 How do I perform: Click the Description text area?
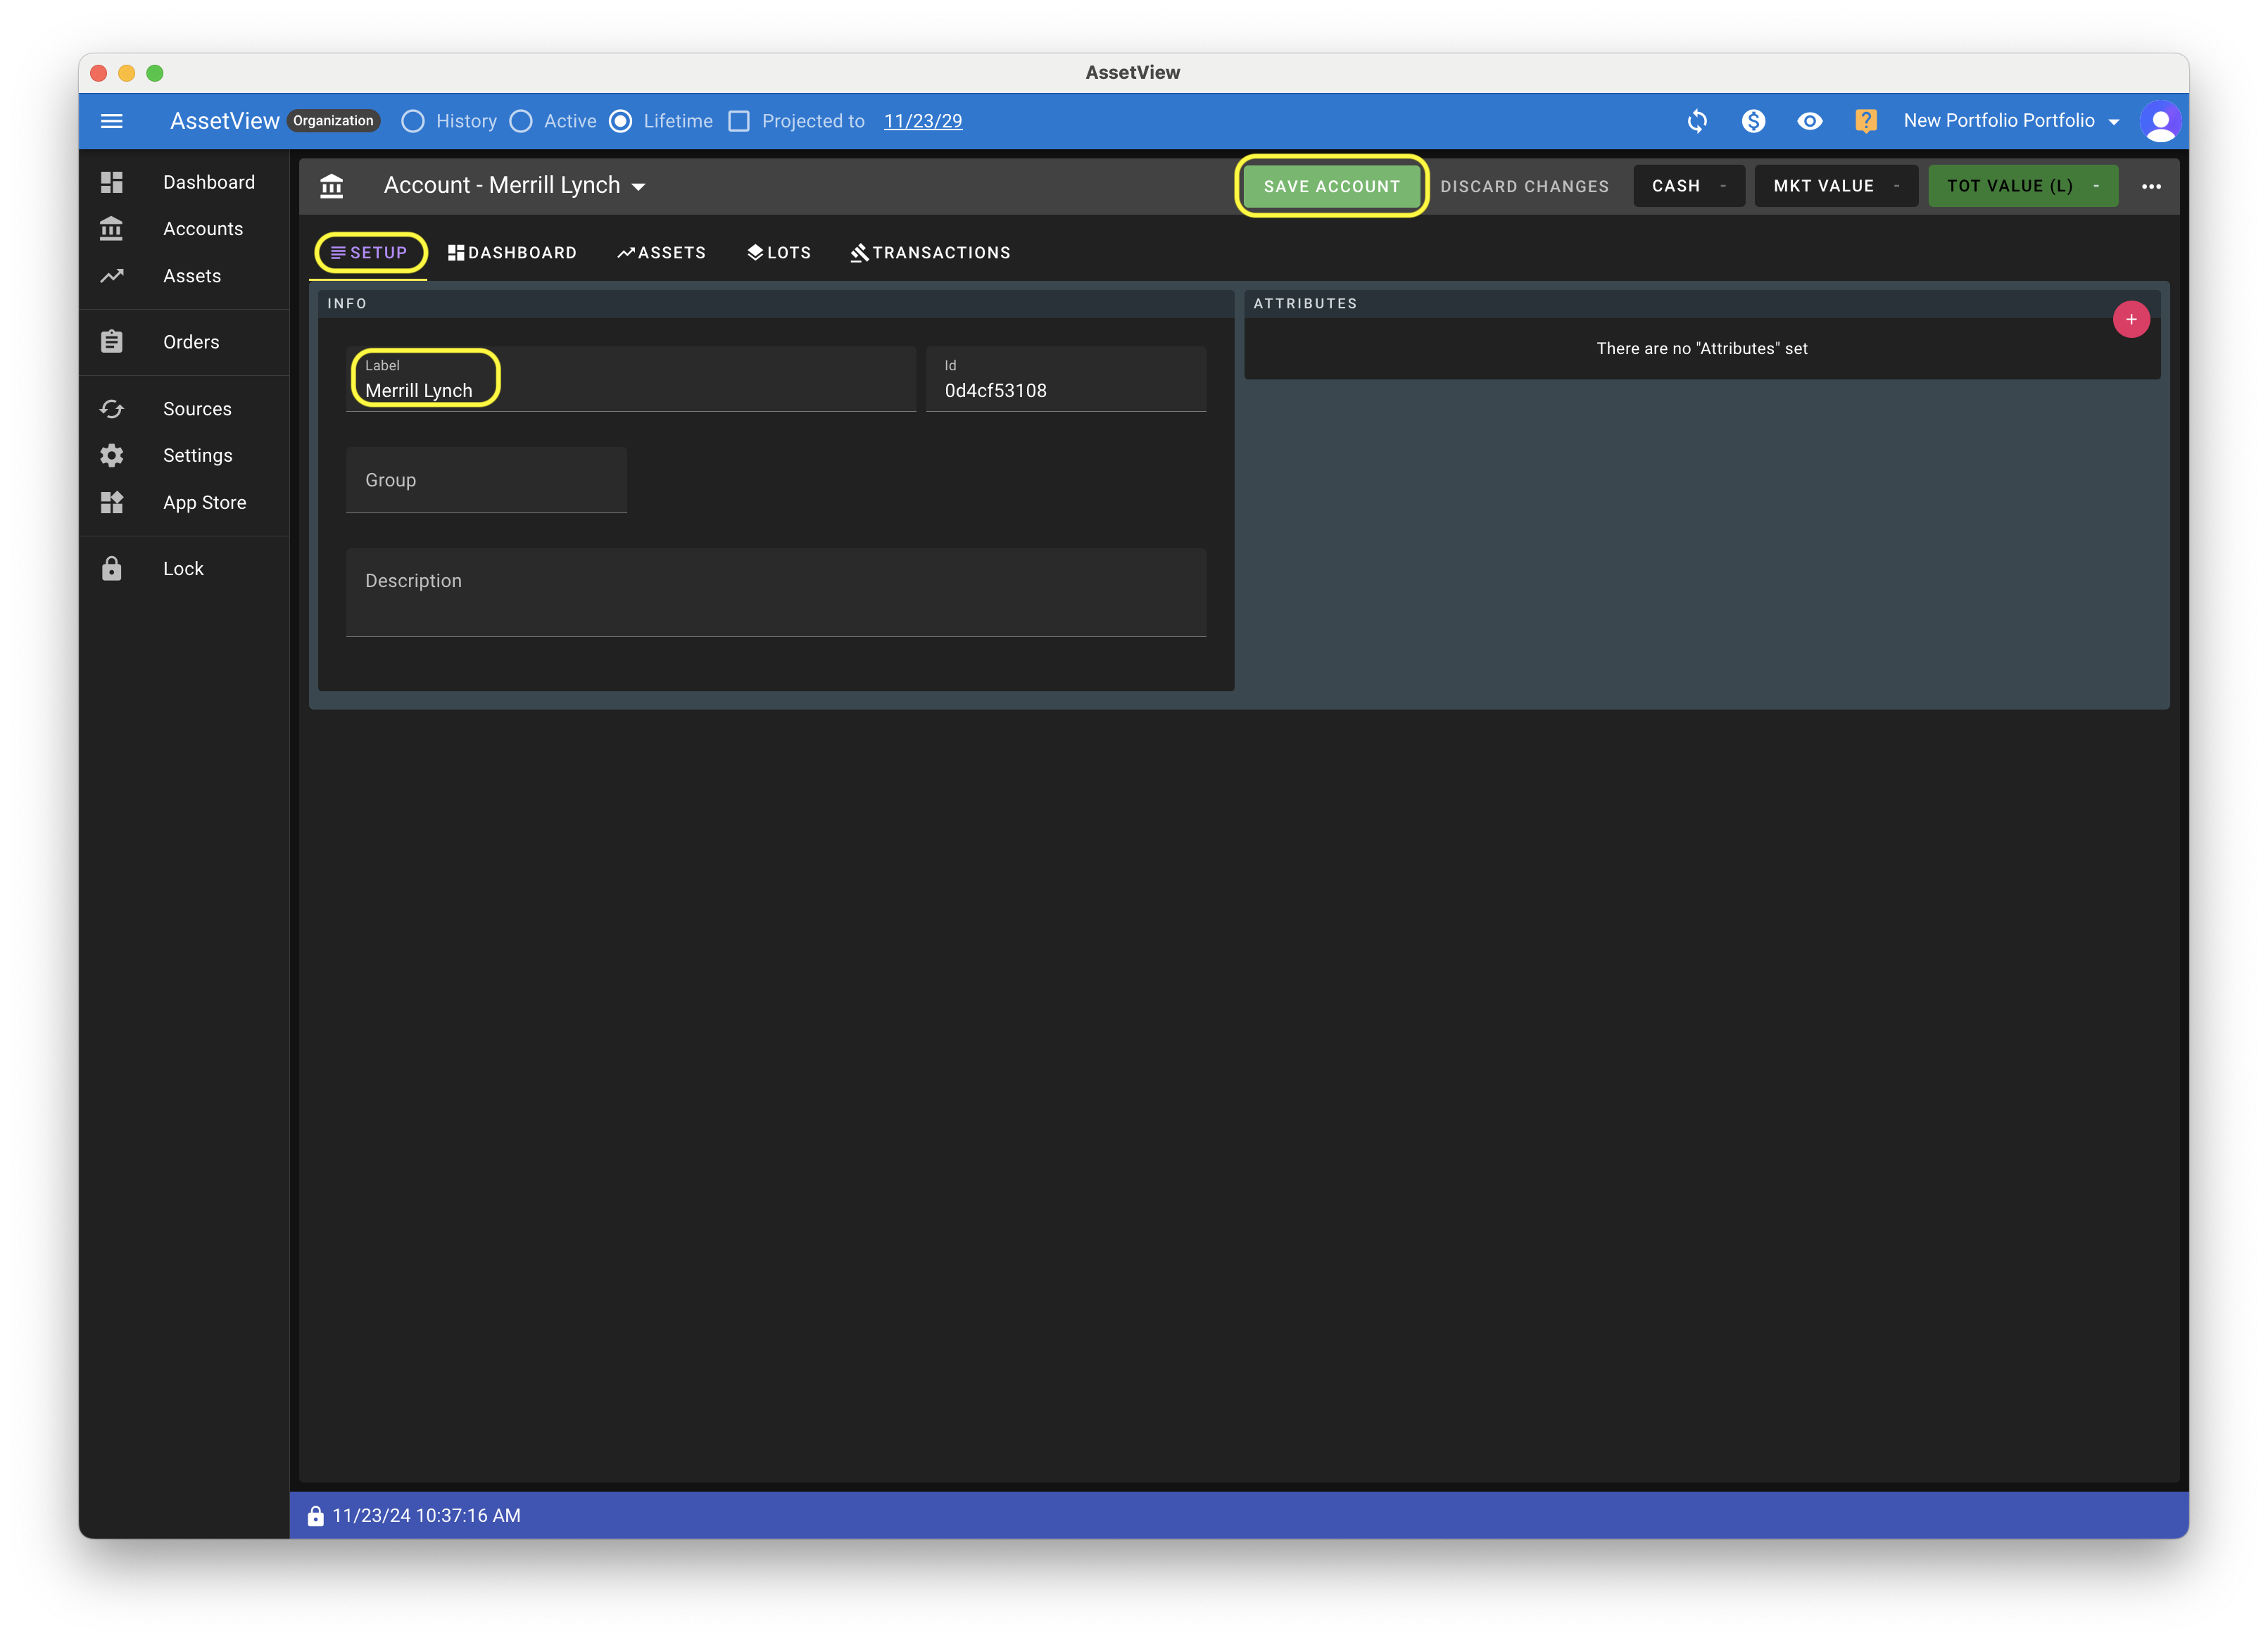[x=775, y=592]
